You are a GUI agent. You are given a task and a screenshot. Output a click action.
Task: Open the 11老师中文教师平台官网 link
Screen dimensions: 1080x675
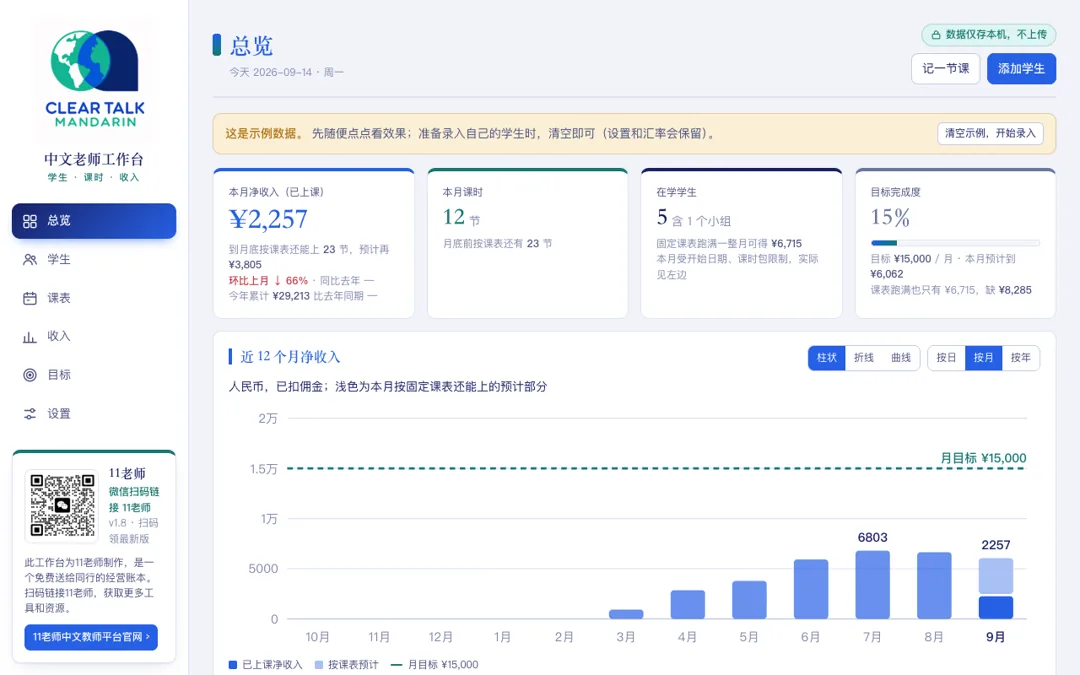coord(91,637)
